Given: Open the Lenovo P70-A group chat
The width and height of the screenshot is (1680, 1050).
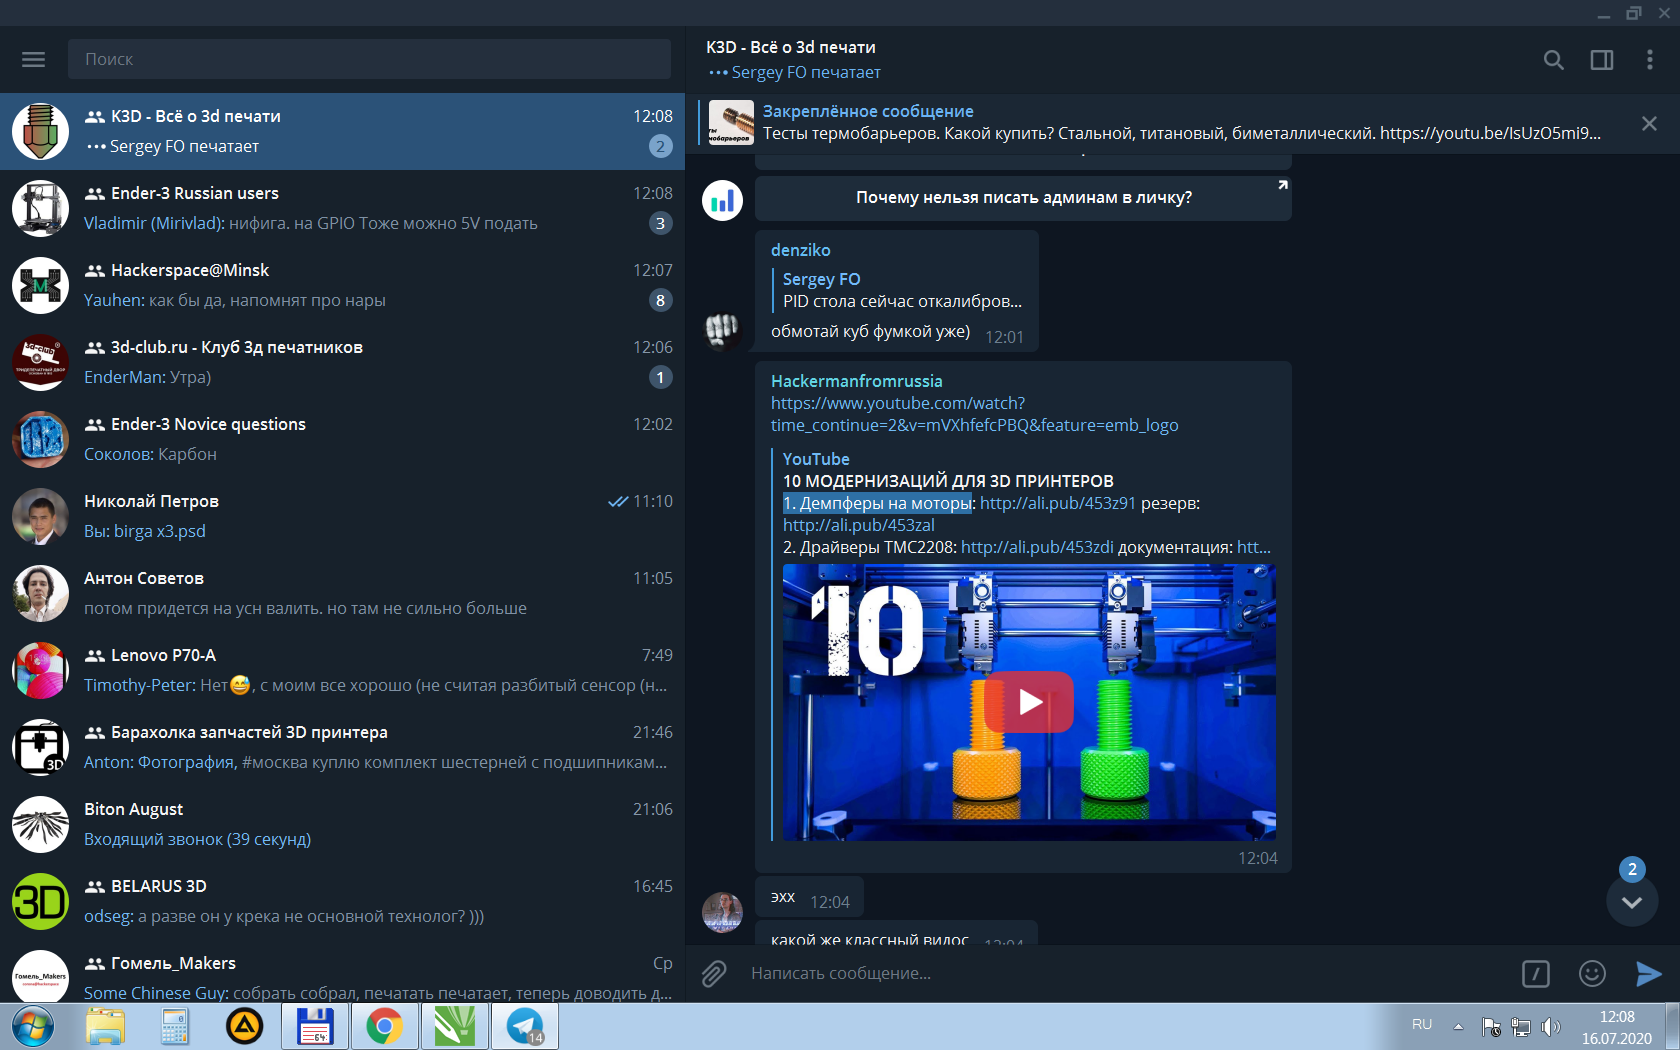Looking at the screenshot, I should (x=342, y=670).
